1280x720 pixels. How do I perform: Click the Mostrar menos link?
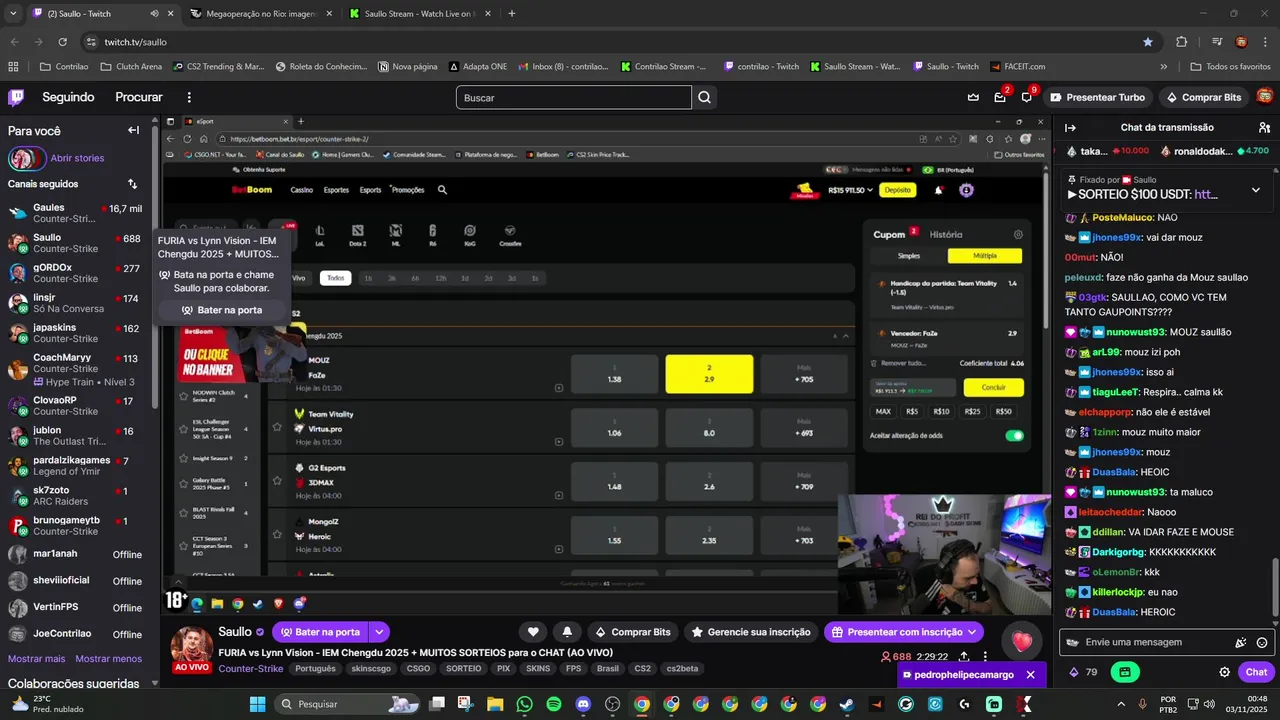click(x=109, y=659)
